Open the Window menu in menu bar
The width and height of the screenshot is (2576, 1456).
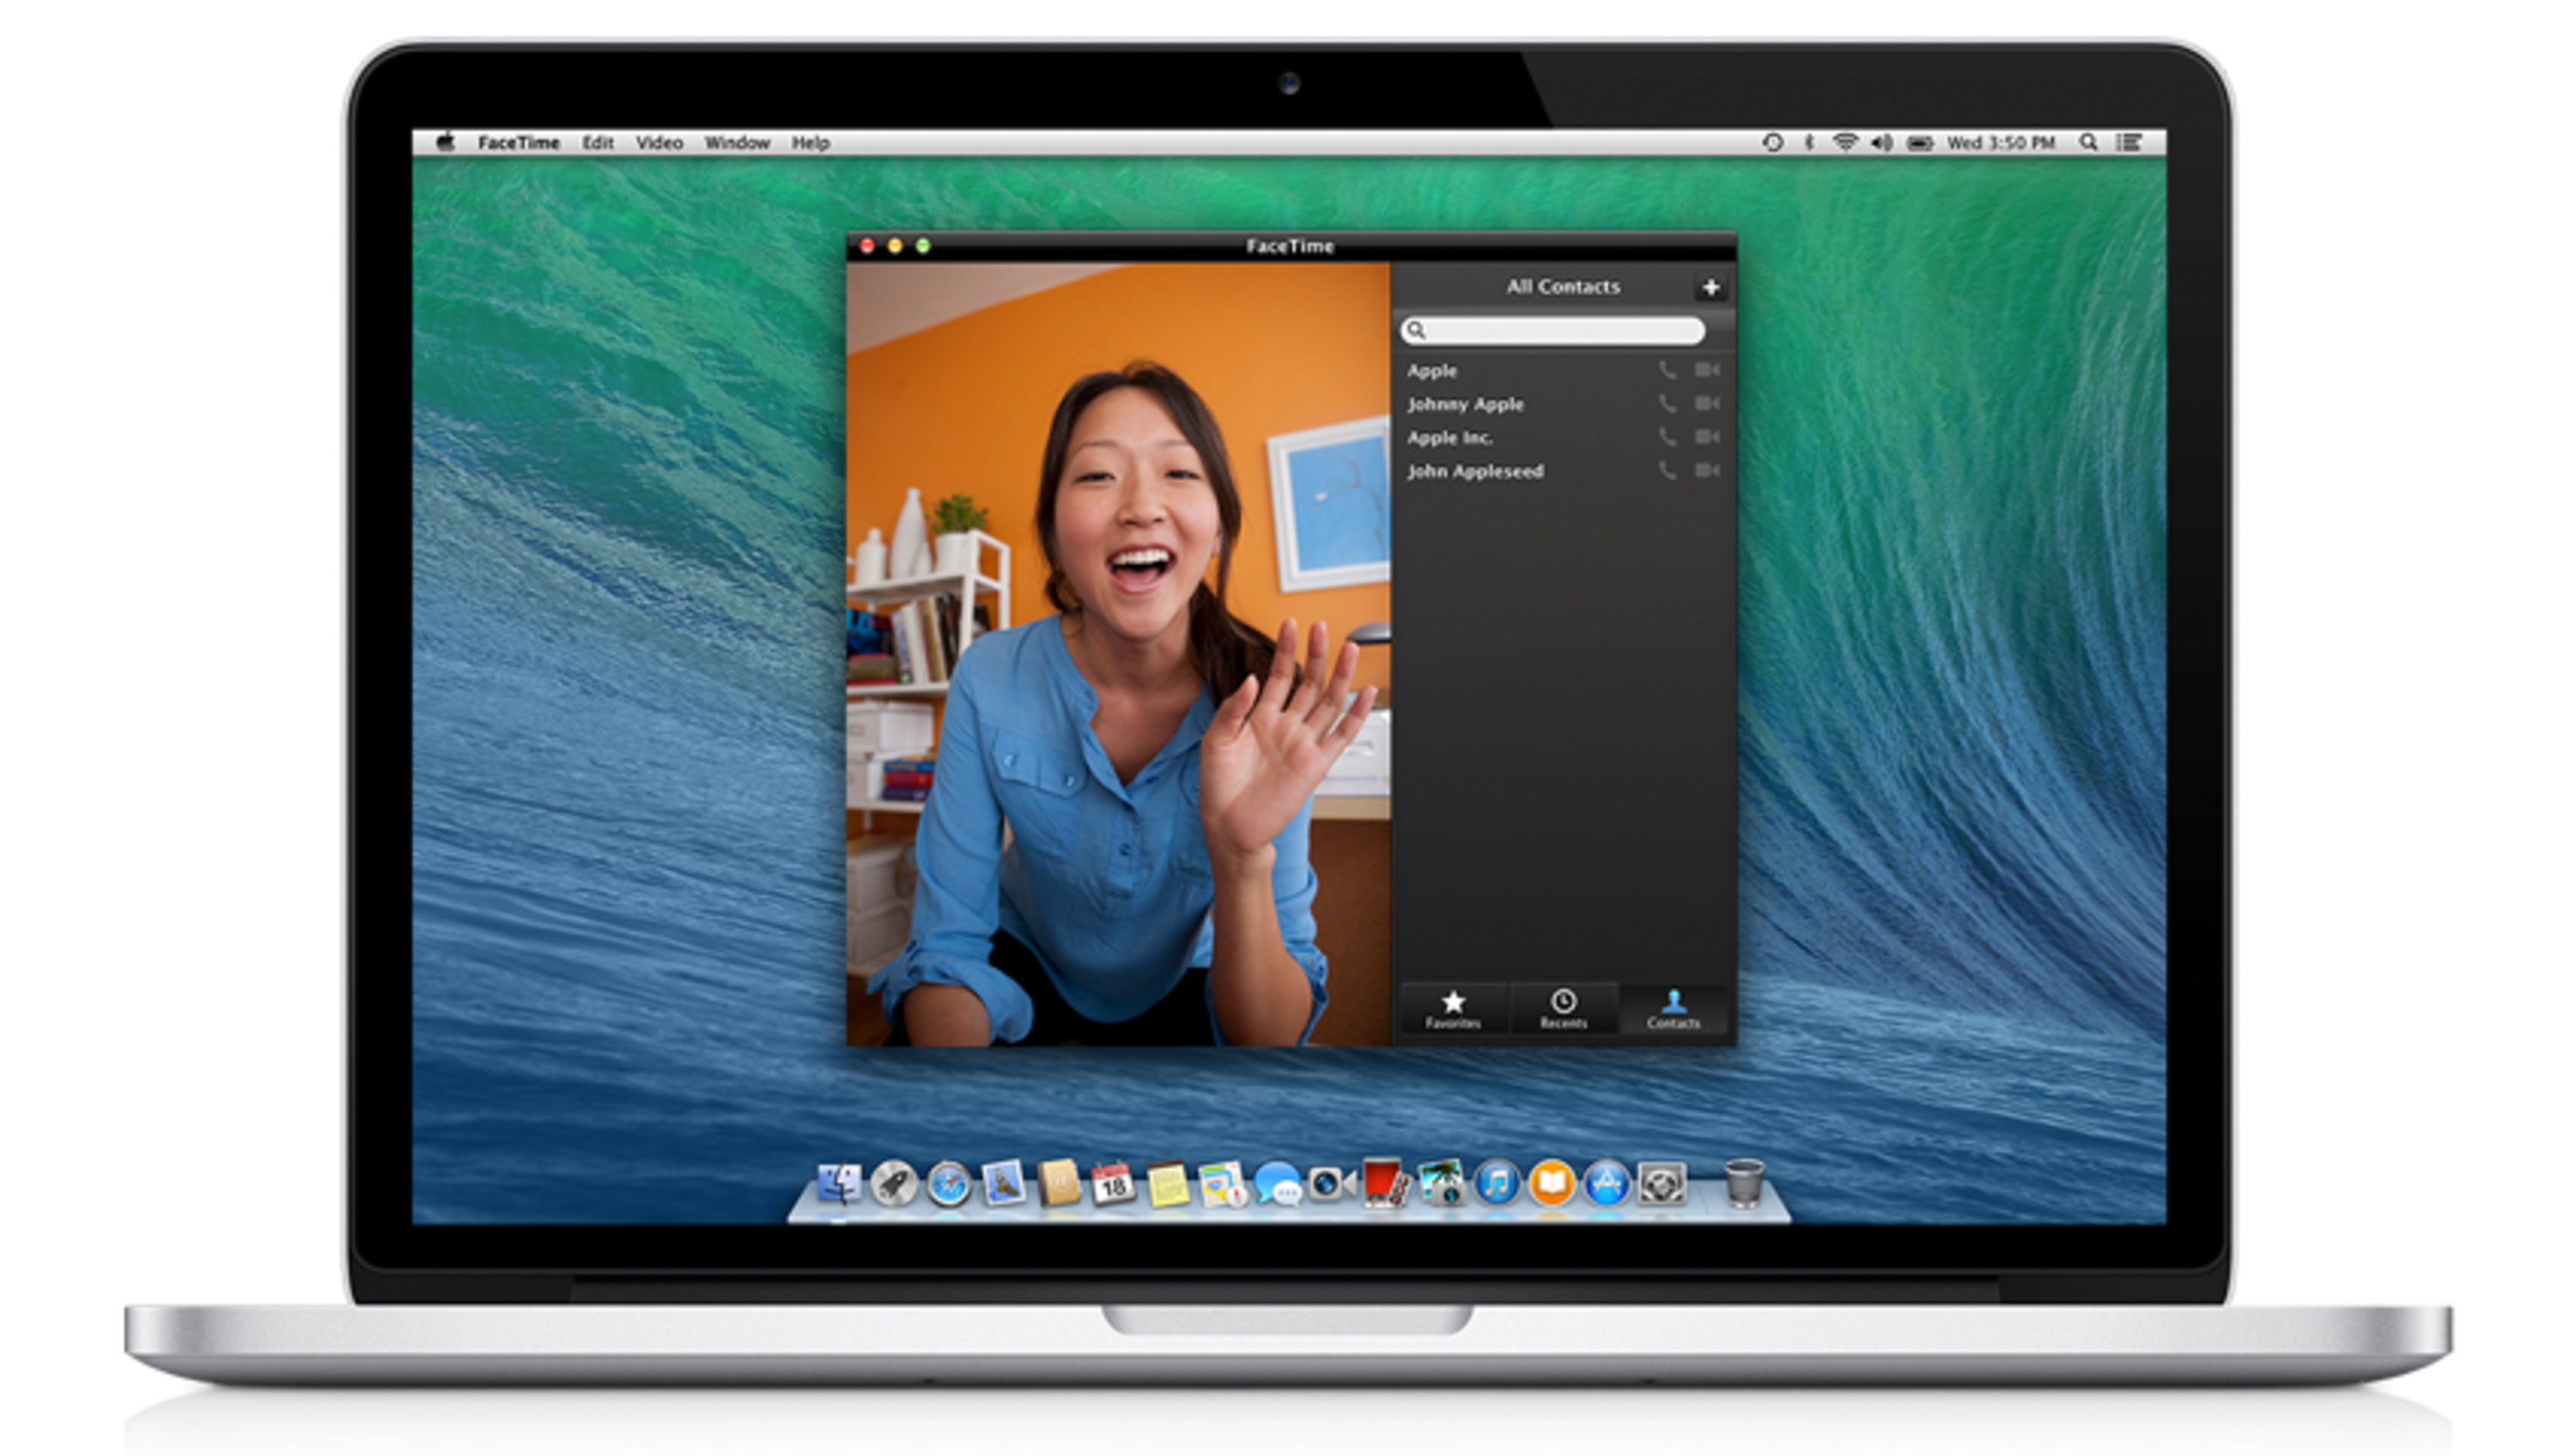pyautogui.click(x=737, y=143)
